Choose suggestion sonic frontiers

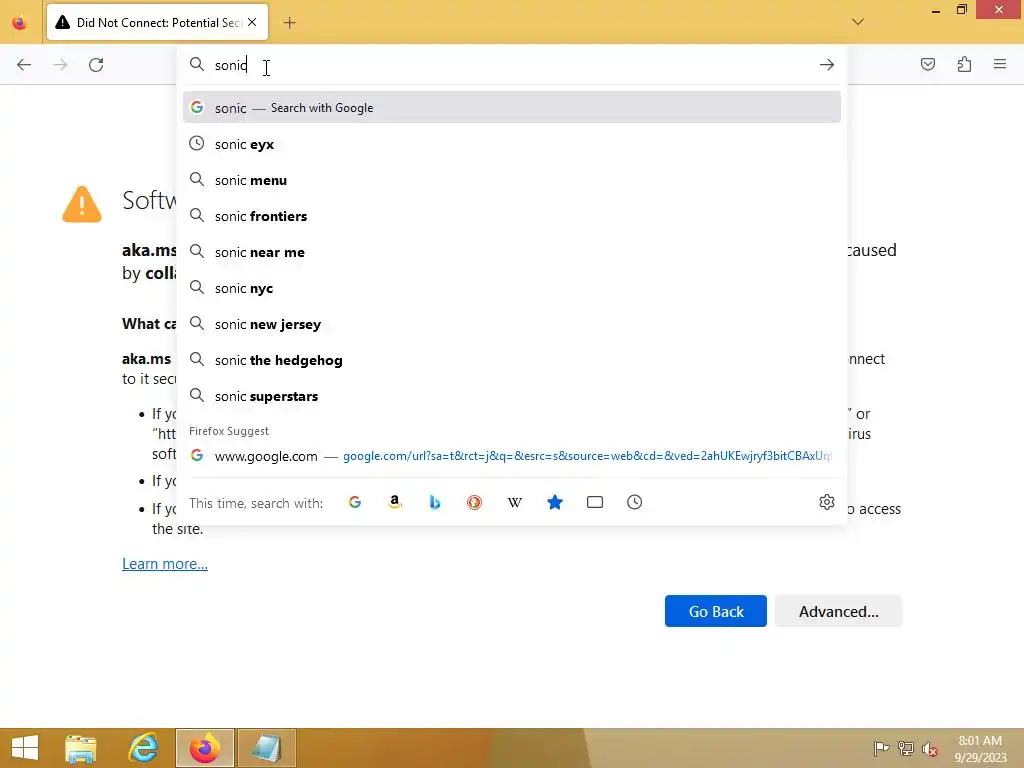pyautogui.click(x=512, y=216)
